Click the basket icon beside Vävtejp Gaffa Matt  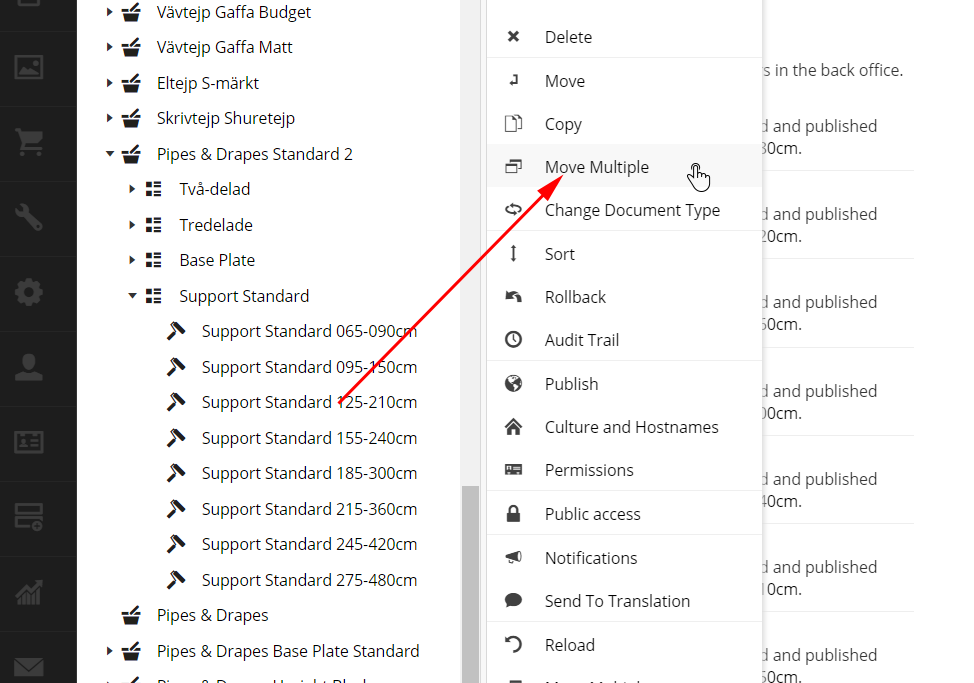[x=131, y=47]
